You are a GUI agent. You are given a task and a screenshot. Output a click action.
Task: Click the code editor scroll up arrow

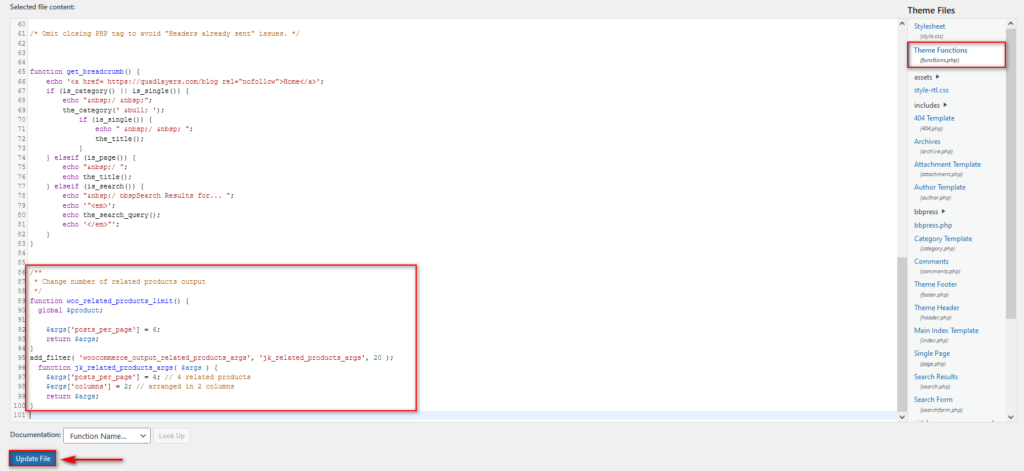click(903, 24)
